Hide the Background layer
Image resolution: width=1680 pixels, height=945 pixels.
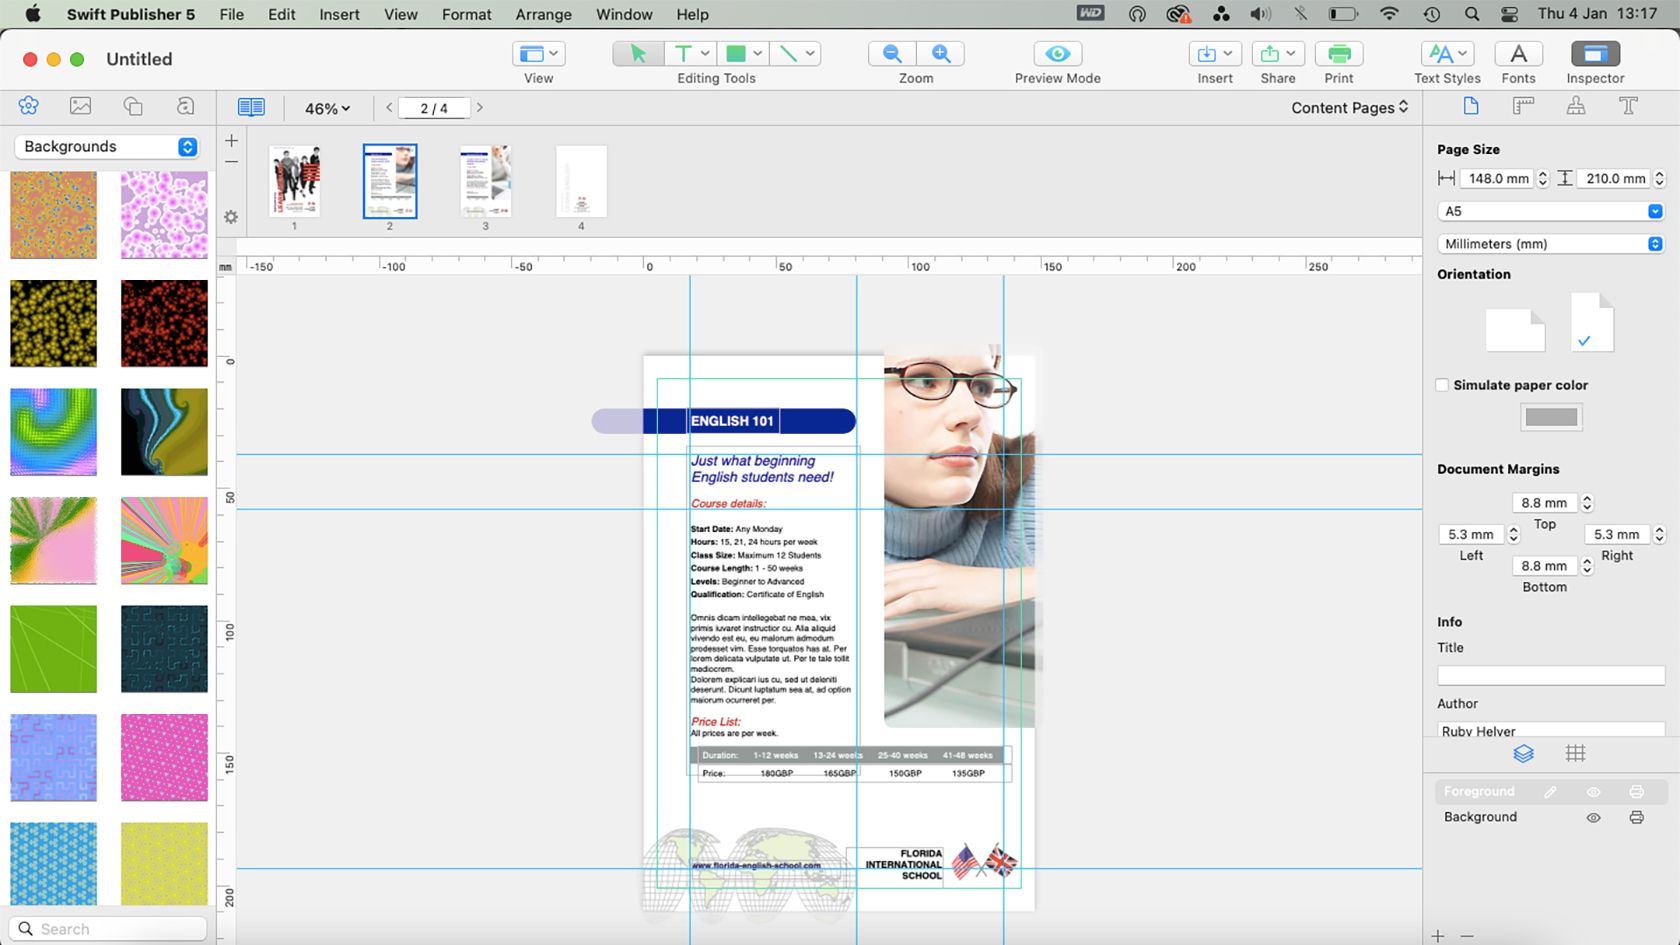[1593, 817]
